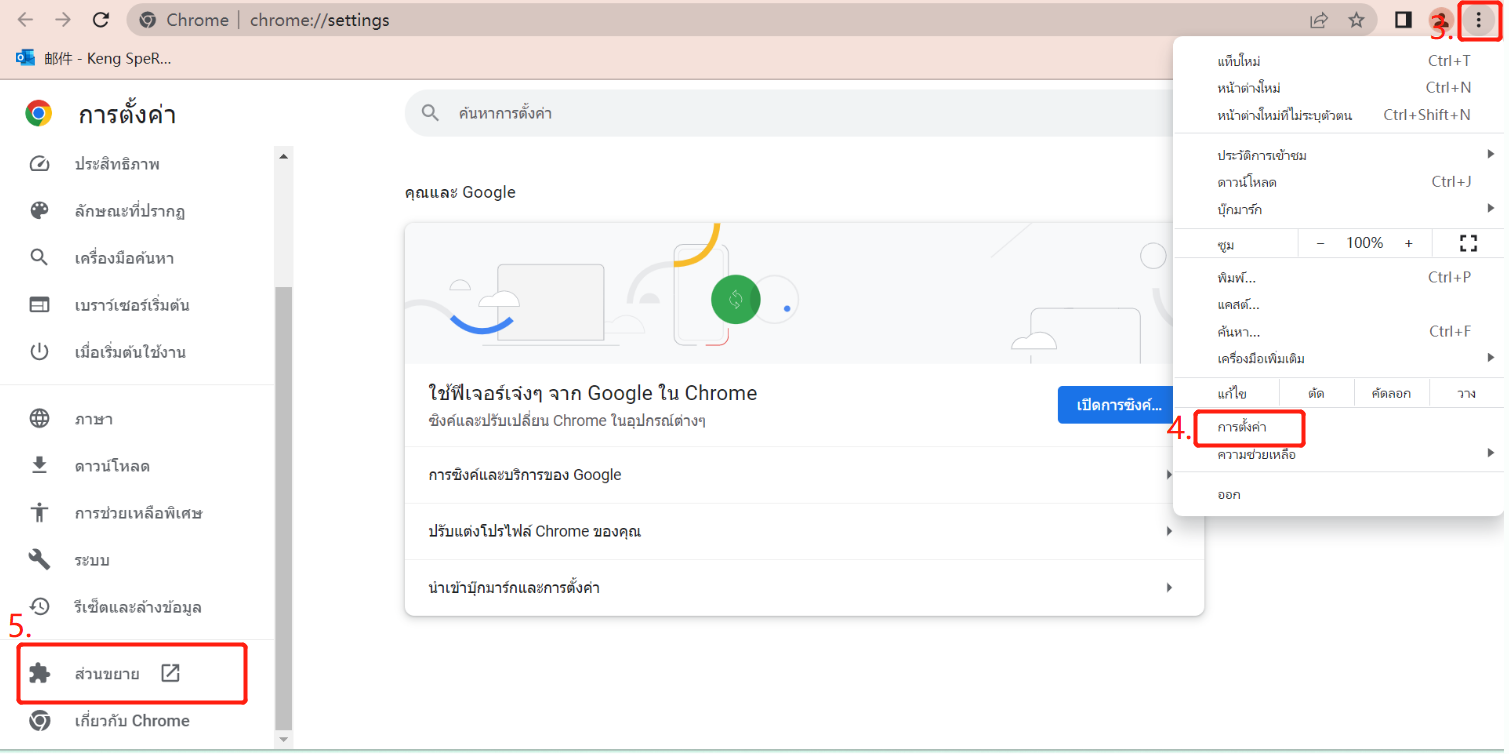The image size is (1509, 754).
Task: Go back using the browser back arrow
Action: [x=25, y=20]
